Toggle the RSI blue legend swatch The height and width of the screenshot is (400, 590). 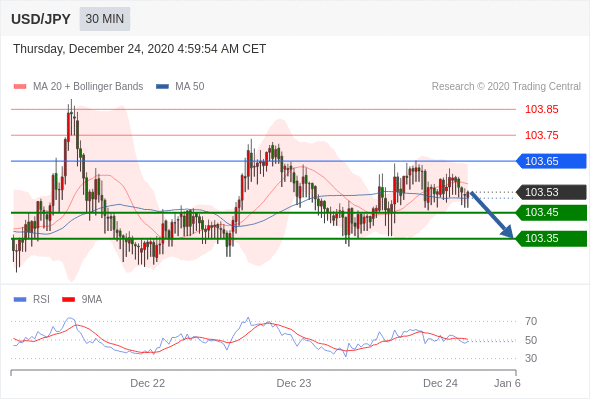click(x=20, y=300)
